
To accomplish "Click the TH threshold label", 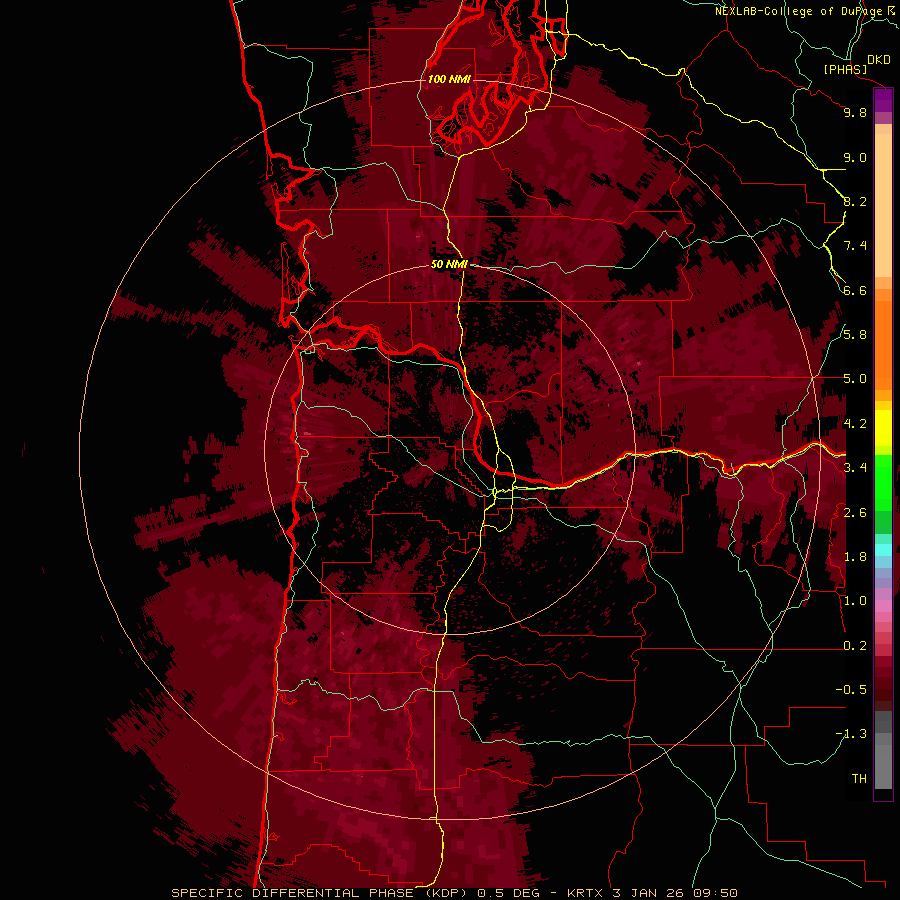I will (x=859, y=779).
